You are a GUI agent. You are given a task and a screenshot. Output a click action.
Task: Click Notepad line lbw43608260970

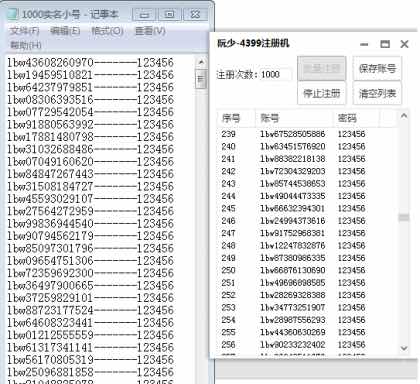[91, 63]
